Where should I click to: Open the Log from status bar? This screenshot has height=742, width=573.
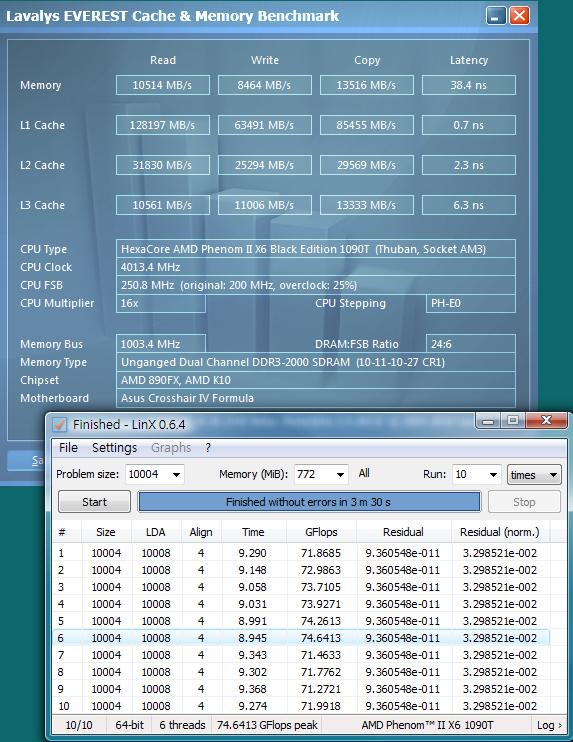click(549, 725)
